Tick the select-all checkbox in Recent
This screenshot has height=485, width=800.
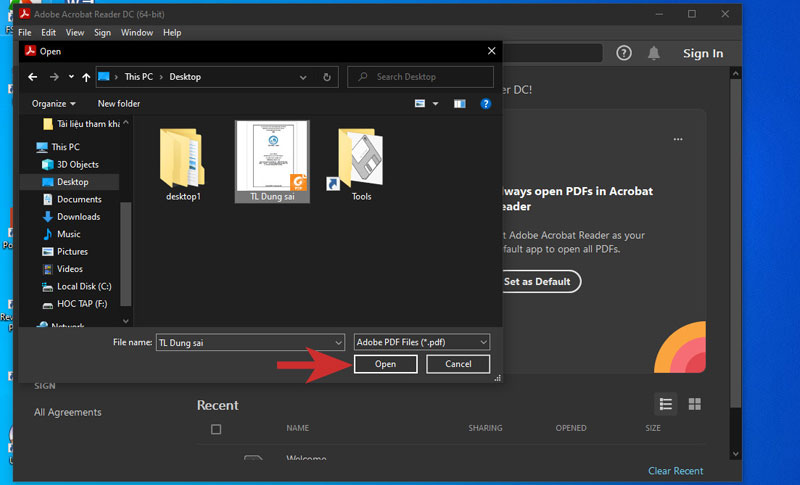point(216,429)
